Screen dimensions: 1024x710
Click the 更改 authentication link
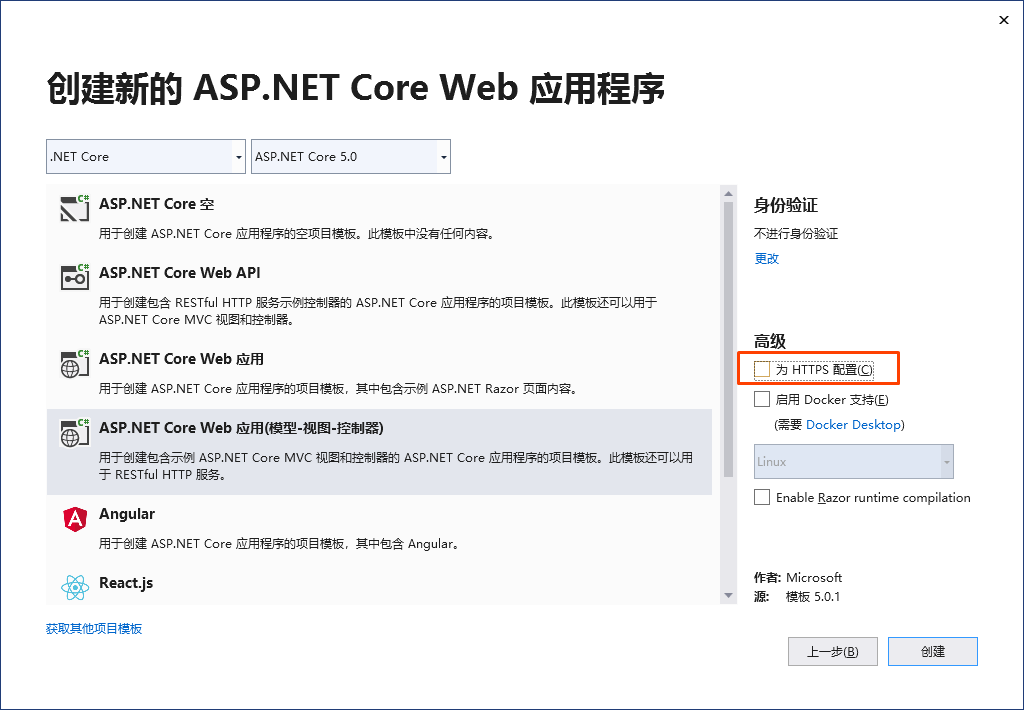[x=767, y=259]
